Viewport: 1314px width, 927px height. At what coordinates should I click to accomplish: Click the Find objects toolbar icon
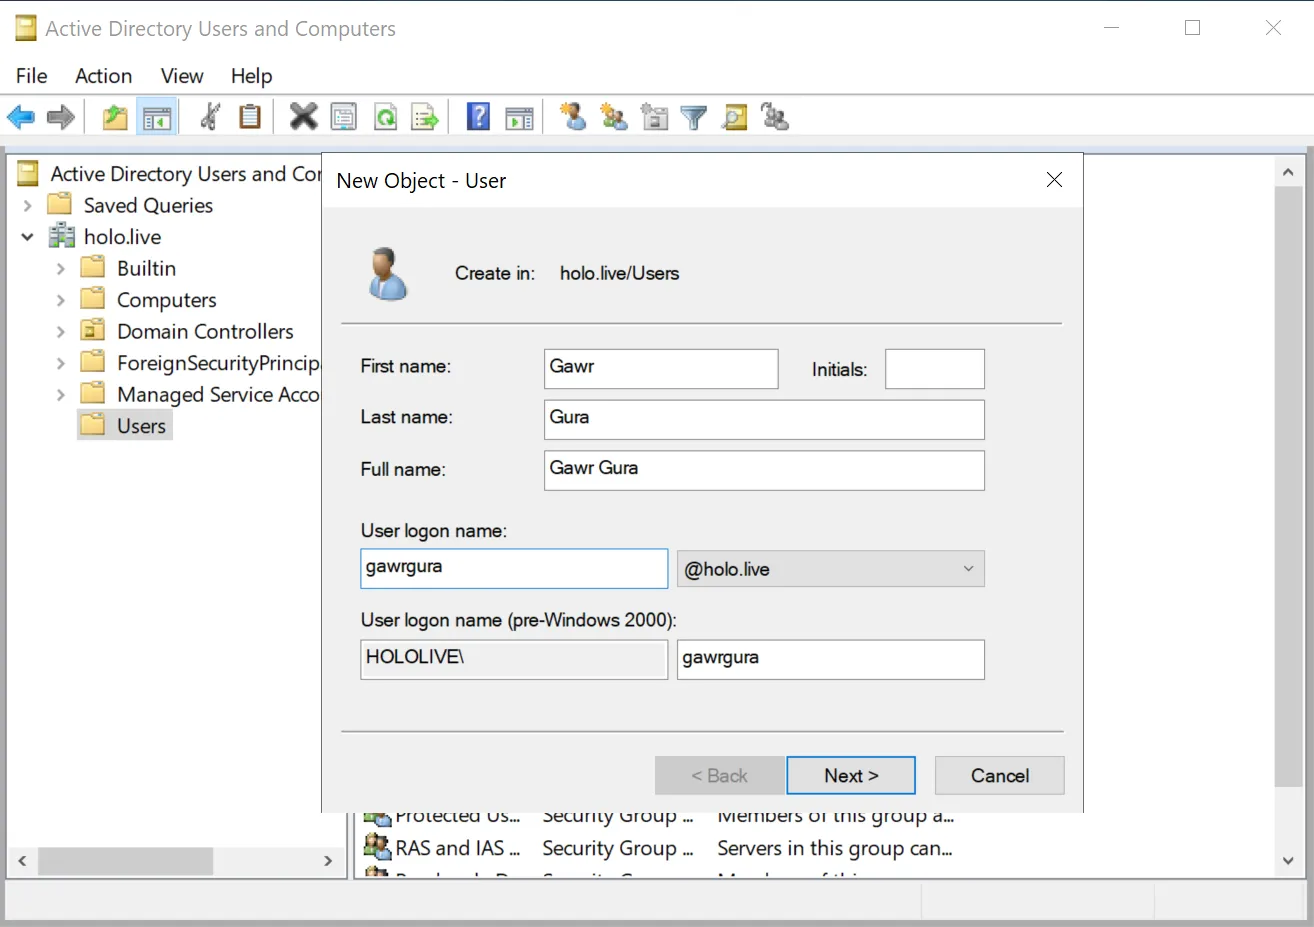(735, 117)
